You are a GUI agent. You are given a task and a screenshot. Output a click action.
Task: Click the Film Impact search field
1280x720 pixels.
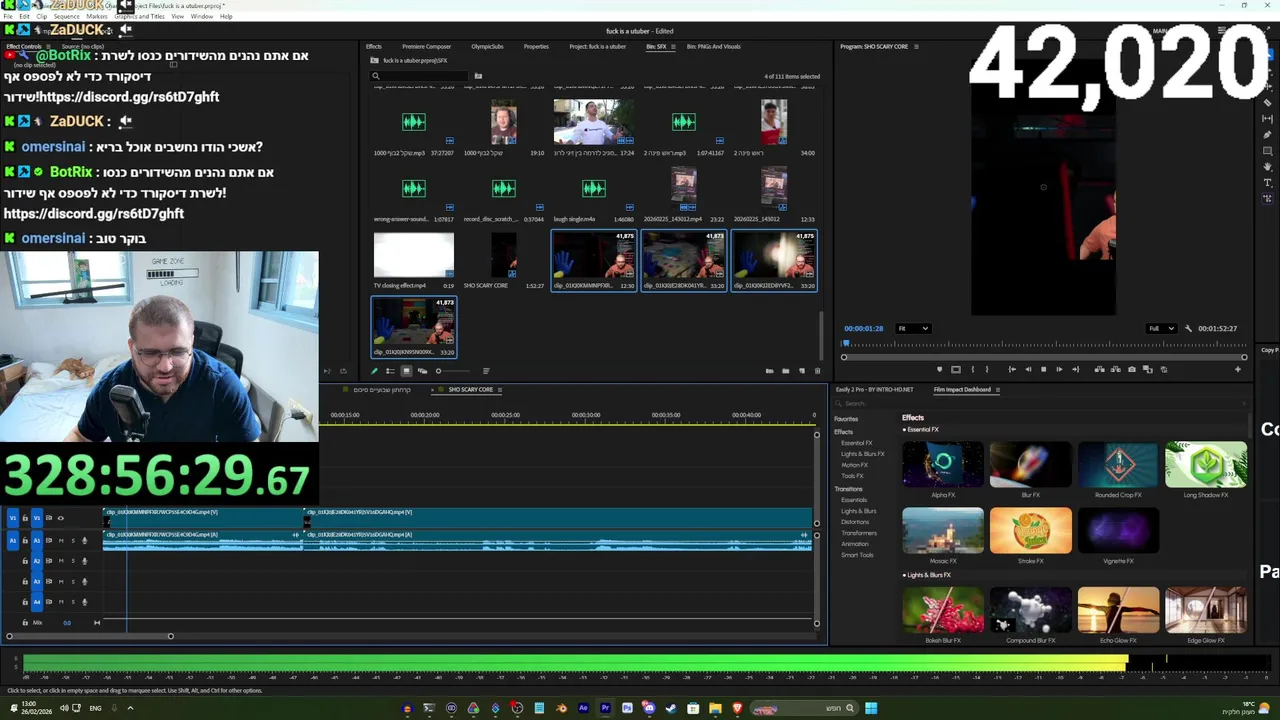[1040, 404]
